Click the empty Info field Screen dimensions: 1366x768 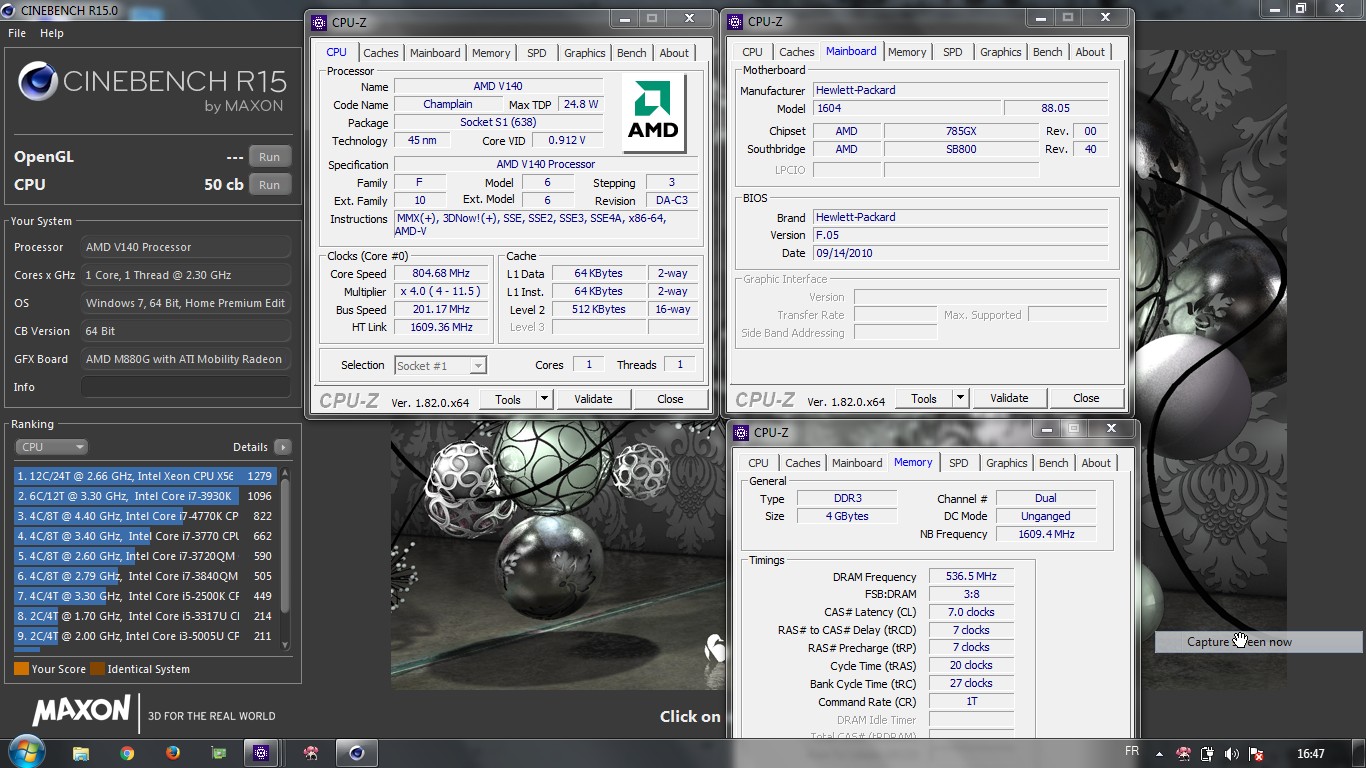pos(186,387)
